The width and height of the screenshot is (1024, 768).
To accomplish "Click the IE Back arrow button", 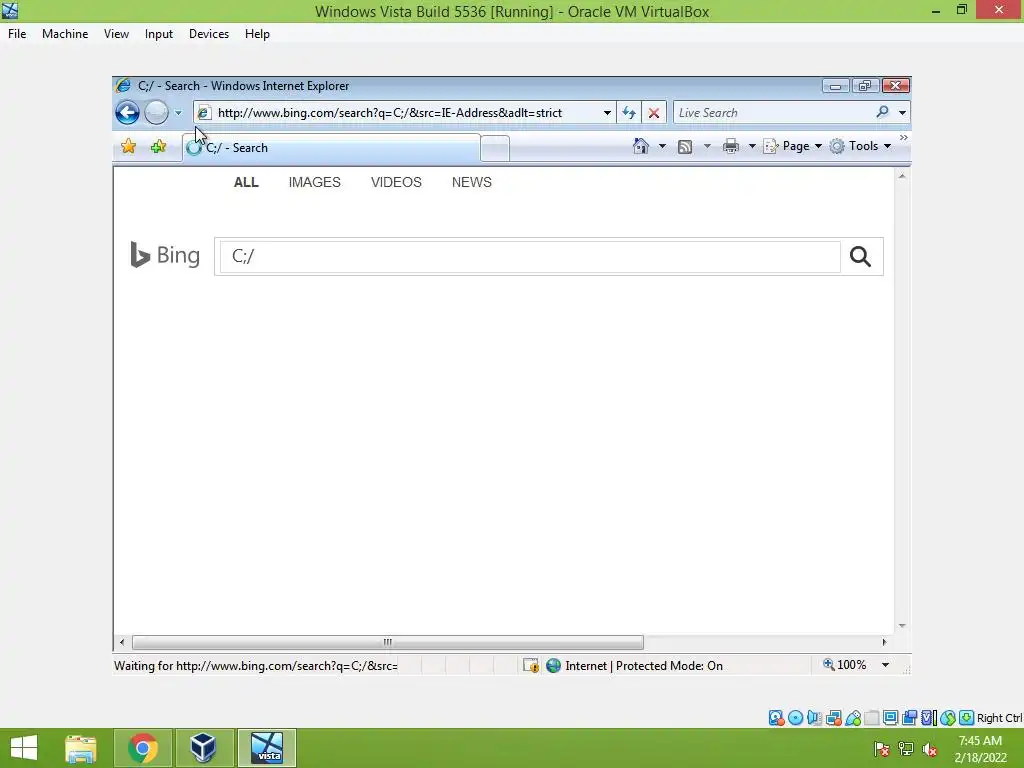I will pos(127,112).
